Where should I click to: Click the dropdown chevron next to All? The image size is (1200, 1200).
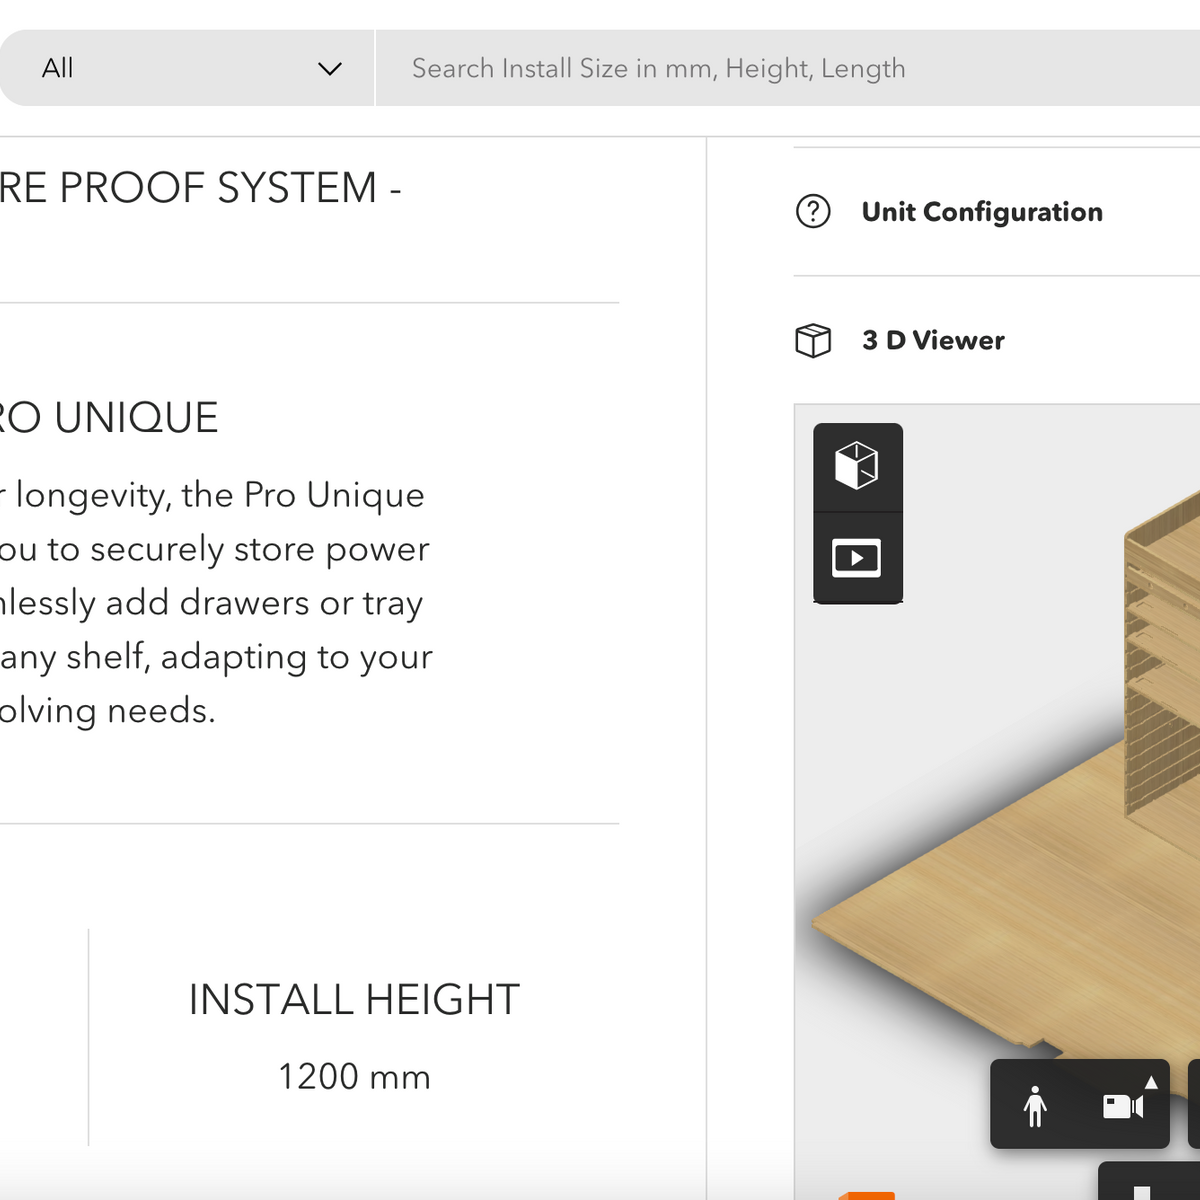pyautogui.click(x=329, y=69)
